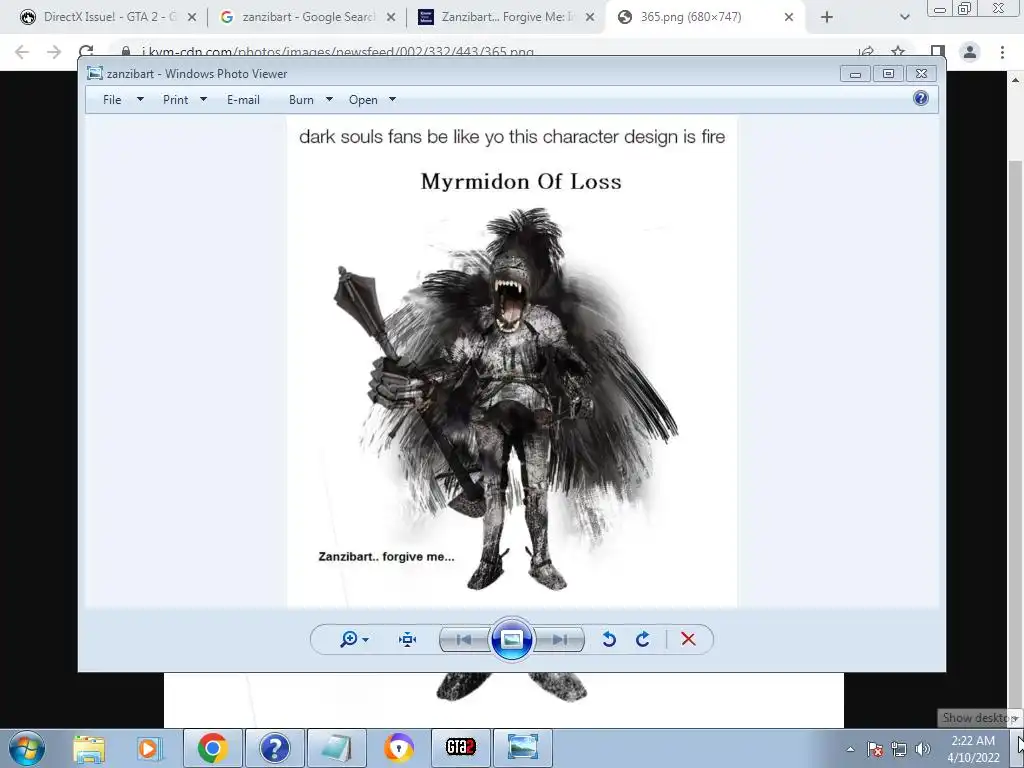Screen dimensions: 1024x768
Task: Reload the page in Chrome
Action: (86, 51)
